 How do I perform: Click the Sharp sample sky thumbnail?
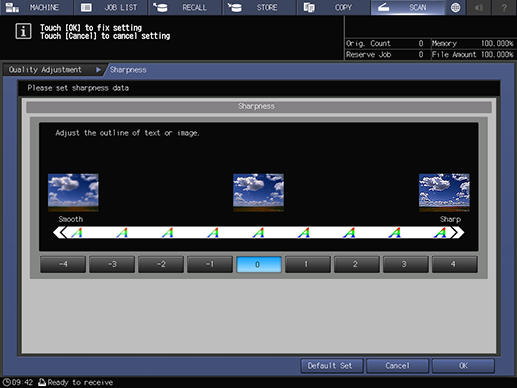pyautogui.click(x=444, y=192)
